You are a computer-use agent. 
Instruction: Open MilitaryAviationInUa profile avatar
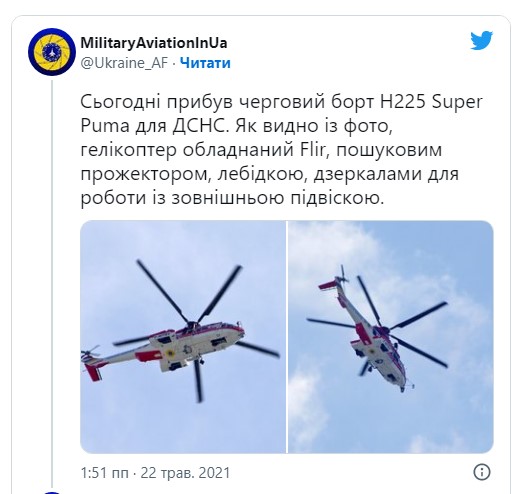pyautogui.click(x=52, y=52)
